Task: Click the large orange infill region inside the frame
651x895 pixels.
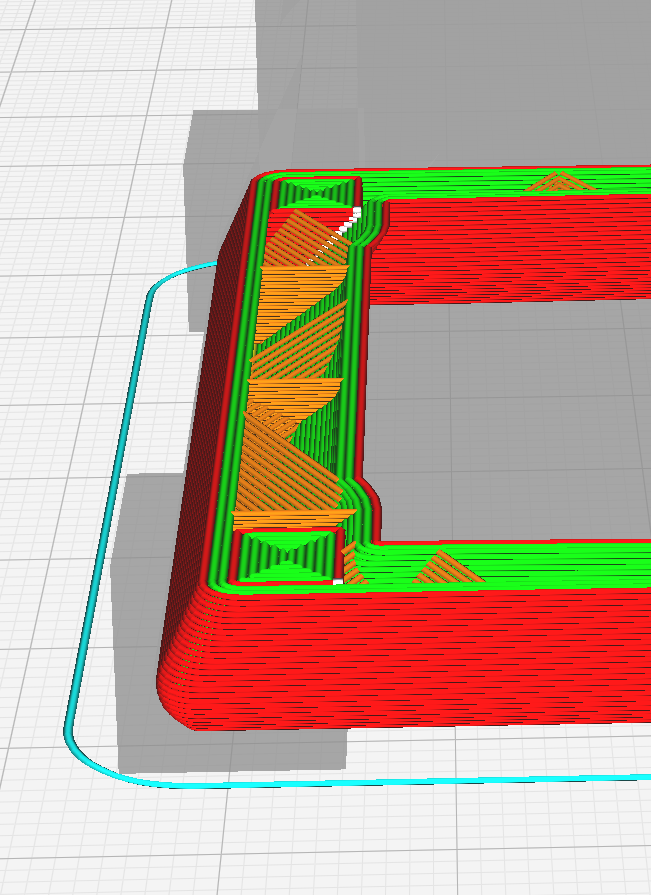Action: [297, 371]
